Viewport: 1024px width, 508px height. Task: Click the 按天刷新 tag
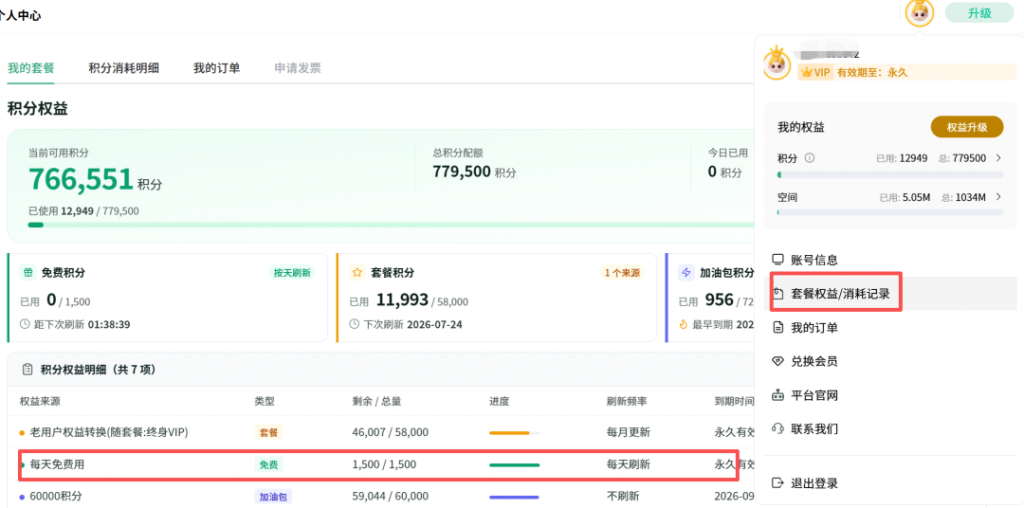(x=292, y=272)
